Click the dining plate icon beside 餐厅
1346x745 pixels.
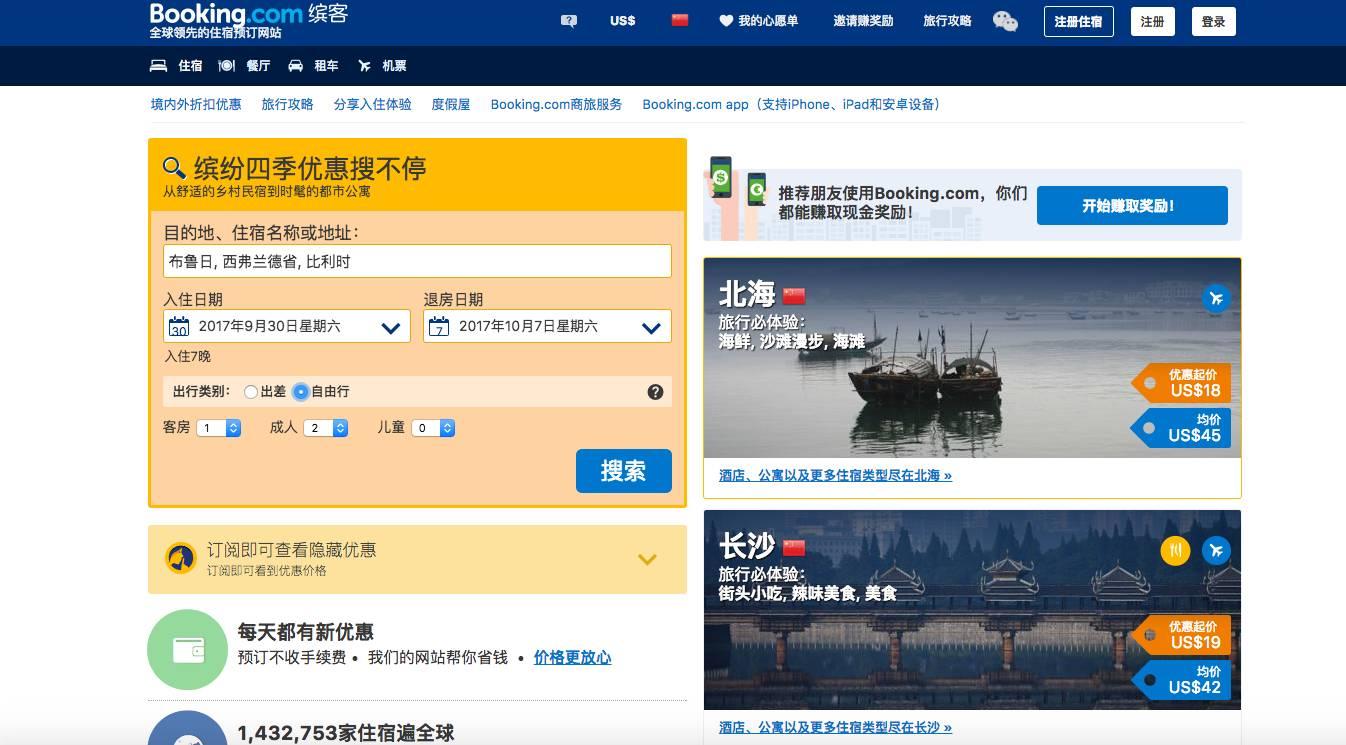(x=227, y=66)
